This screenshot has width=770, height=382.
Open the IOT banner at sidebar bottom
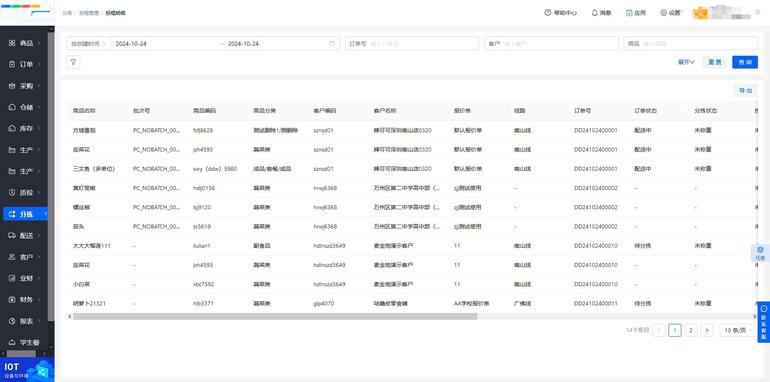(27, 370)
